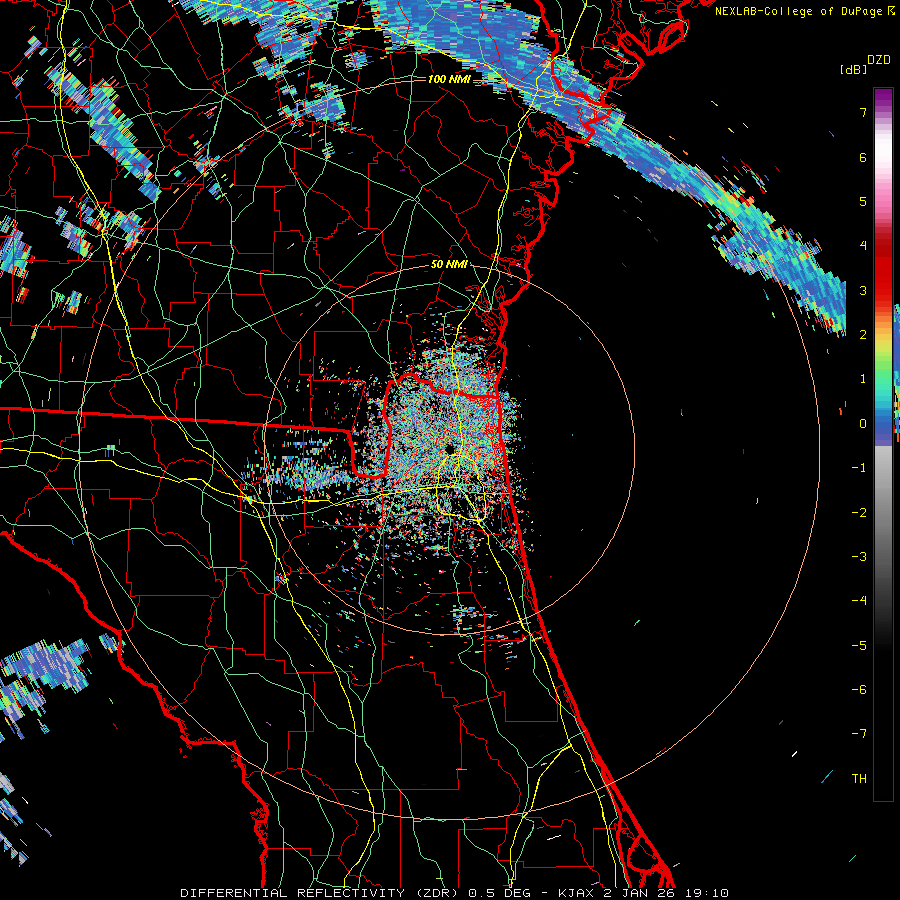Viewport: 900px width, 900px height.
Task: Click the -3 value on the color scale
Action: [x=859, y=556]
